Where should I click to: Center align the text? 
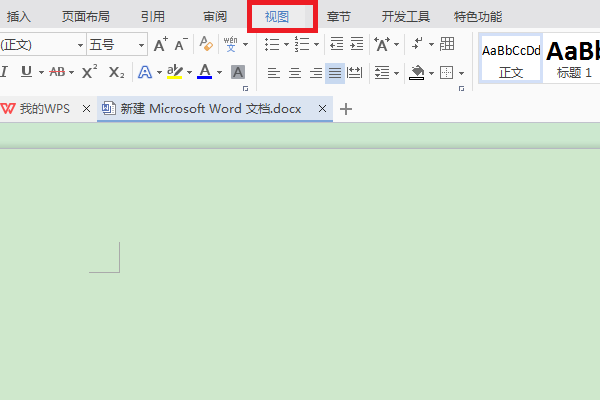(295, 73)
